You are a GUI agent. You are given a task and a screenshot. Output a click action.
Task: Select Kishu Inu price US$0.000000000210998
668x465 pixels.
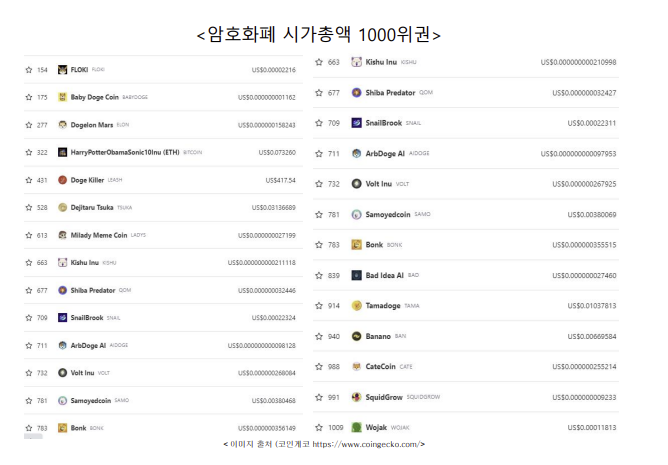click(x=579, y=62)
